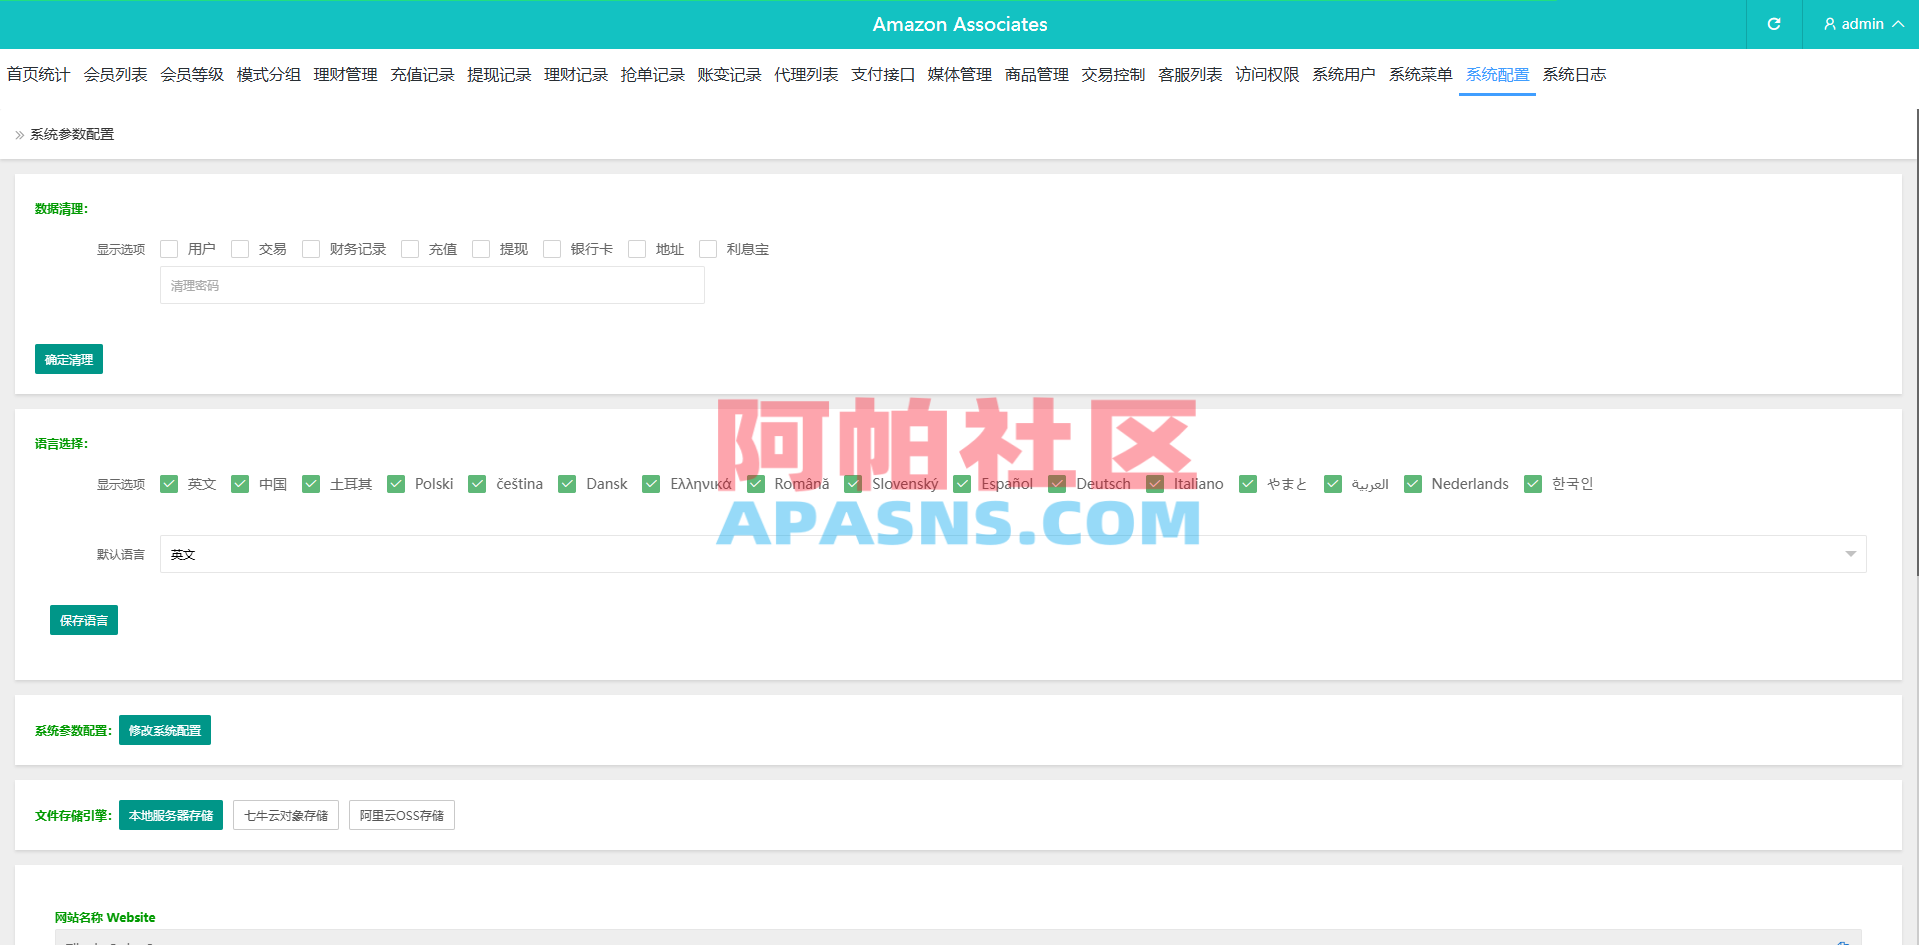The image size is (1919, 945).
Task: Click the admin user icon
Action: tap(1829, 24)
